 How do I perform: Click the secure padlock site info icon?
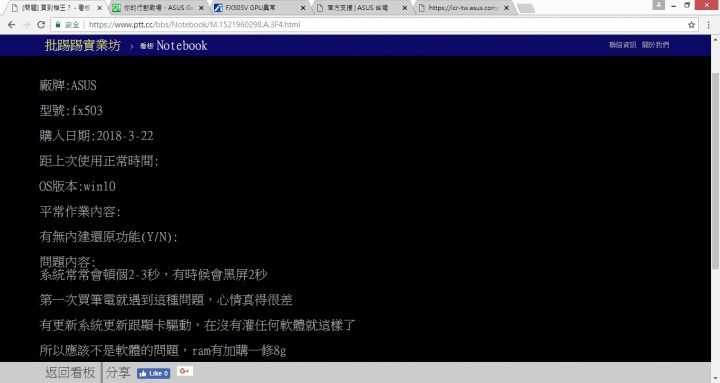58,24
